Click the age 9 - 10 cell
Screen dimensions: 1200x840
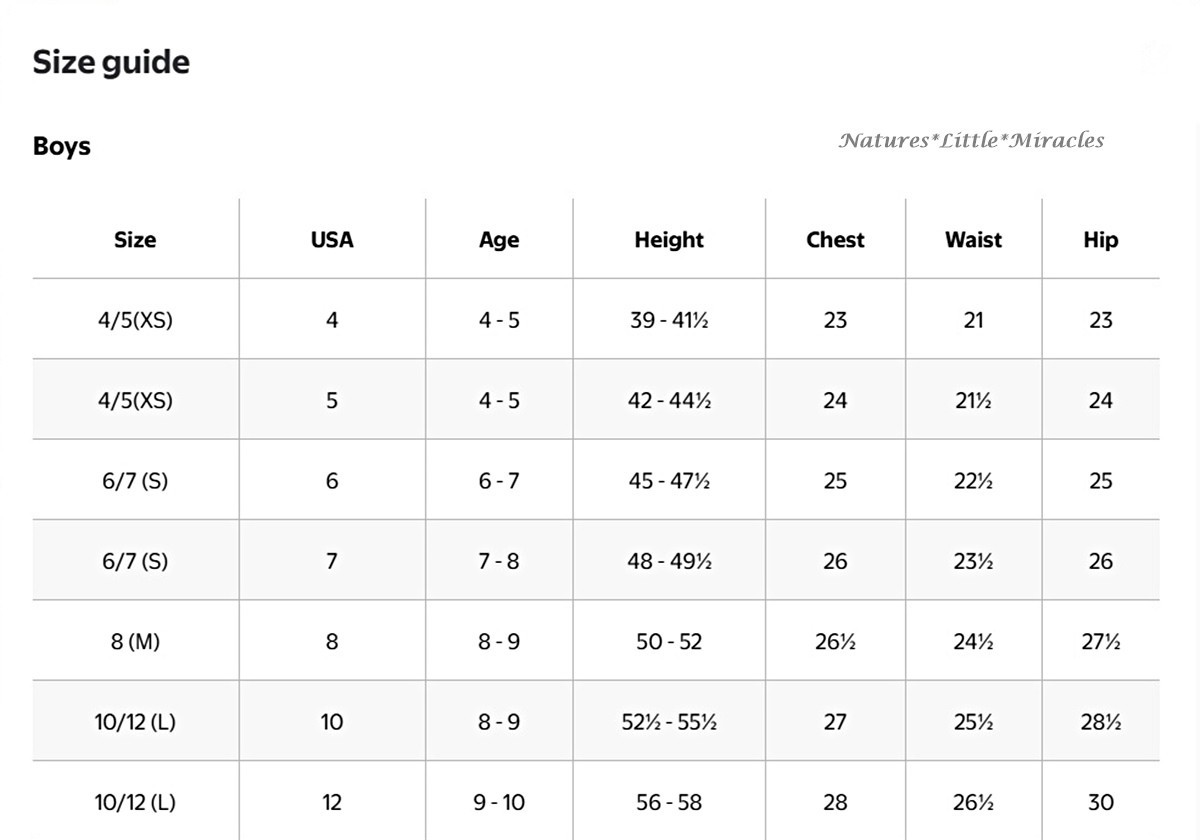click(499, 802)
